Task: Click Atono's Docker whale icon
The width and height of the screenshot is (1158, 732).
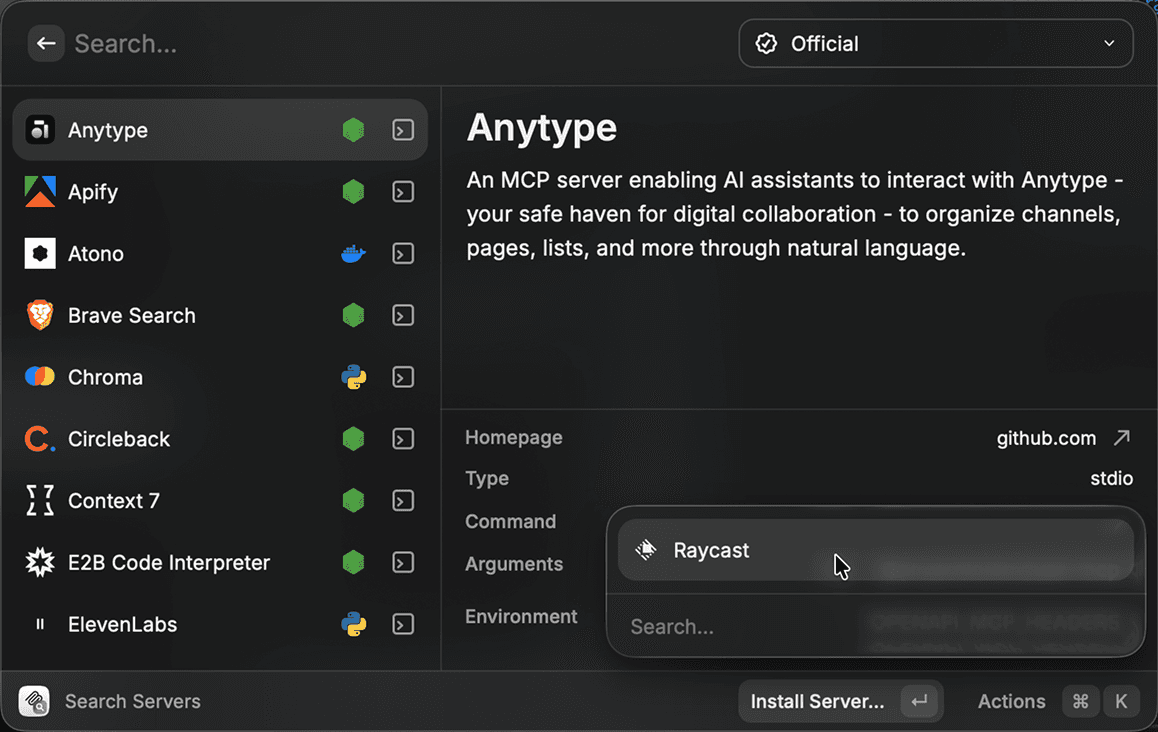Action: tap(353, 253)
